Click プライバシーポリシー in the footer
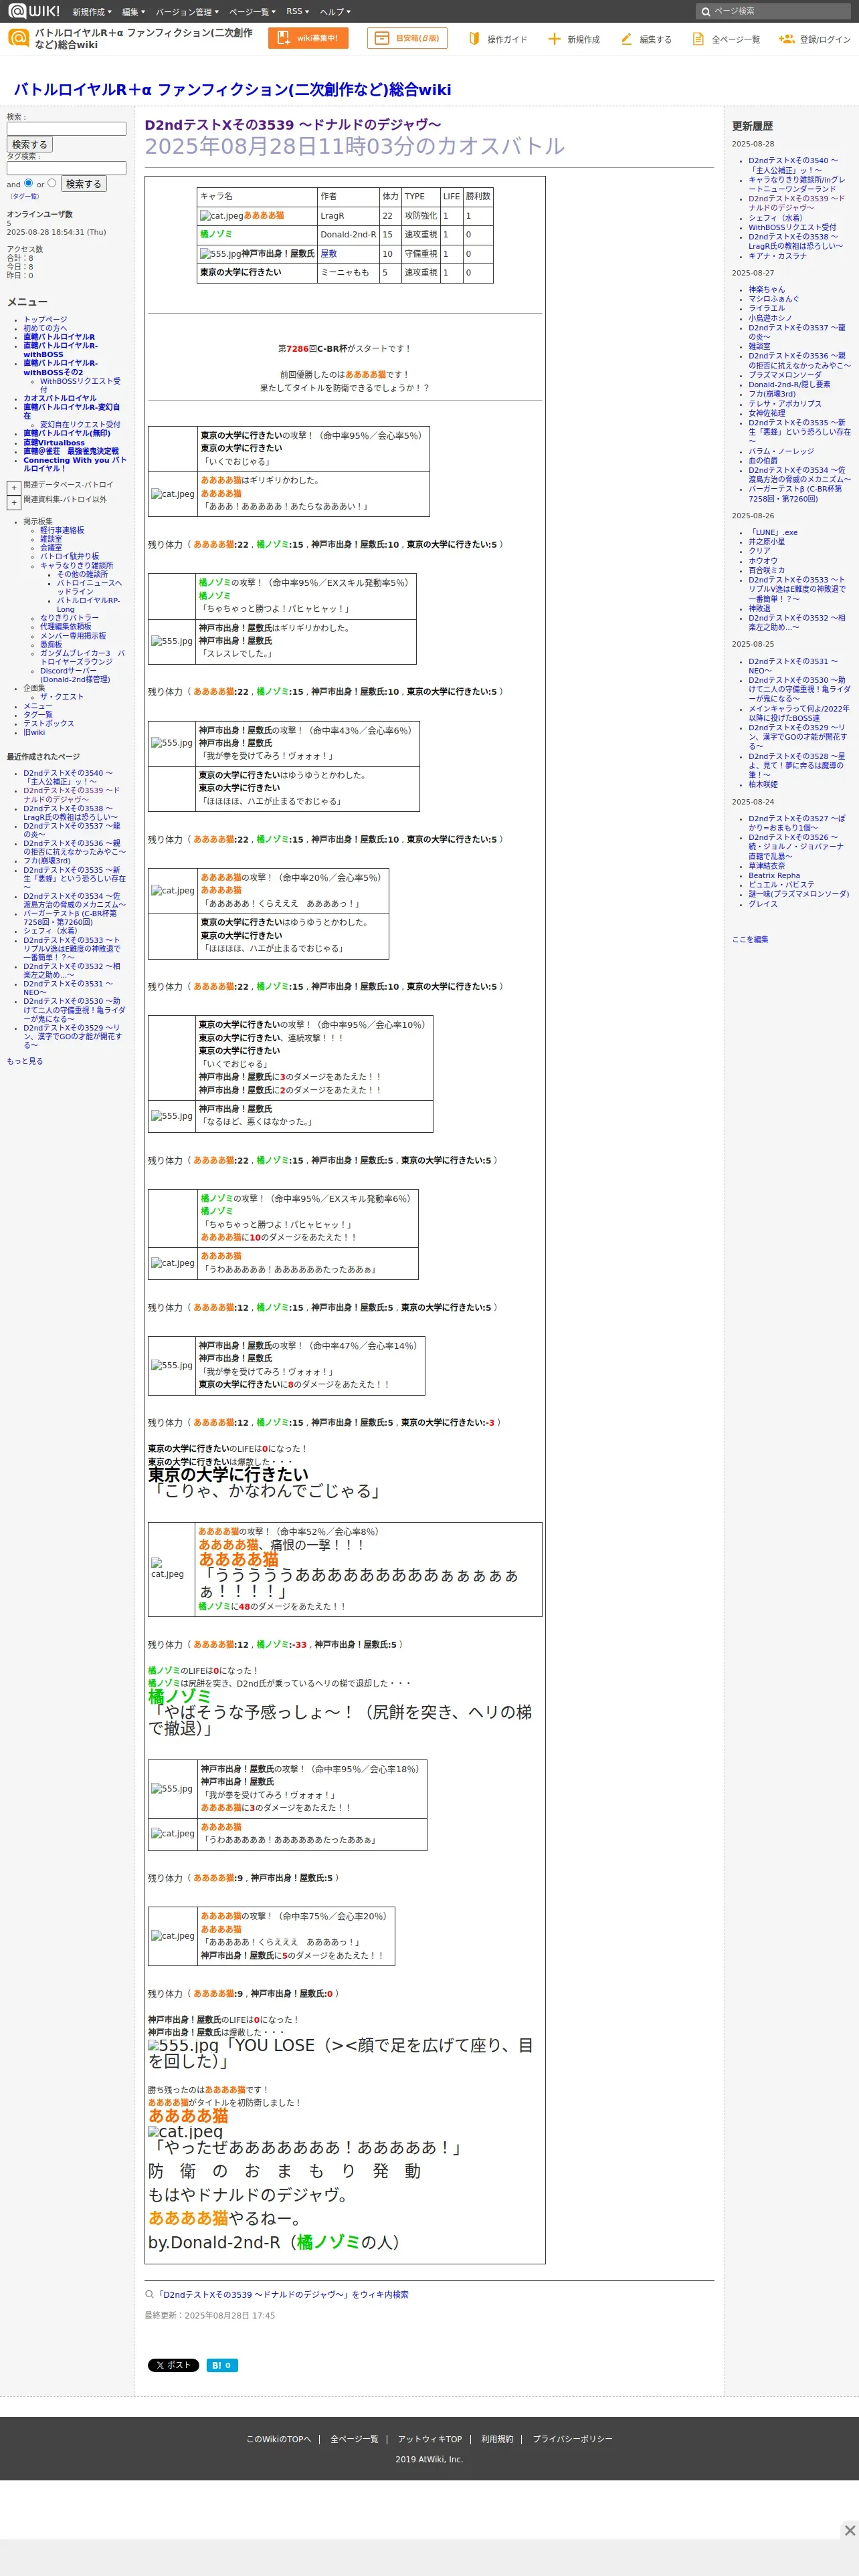This screenshot has width=859, height=2576. pyautogui.click(x=572, y=2439)
